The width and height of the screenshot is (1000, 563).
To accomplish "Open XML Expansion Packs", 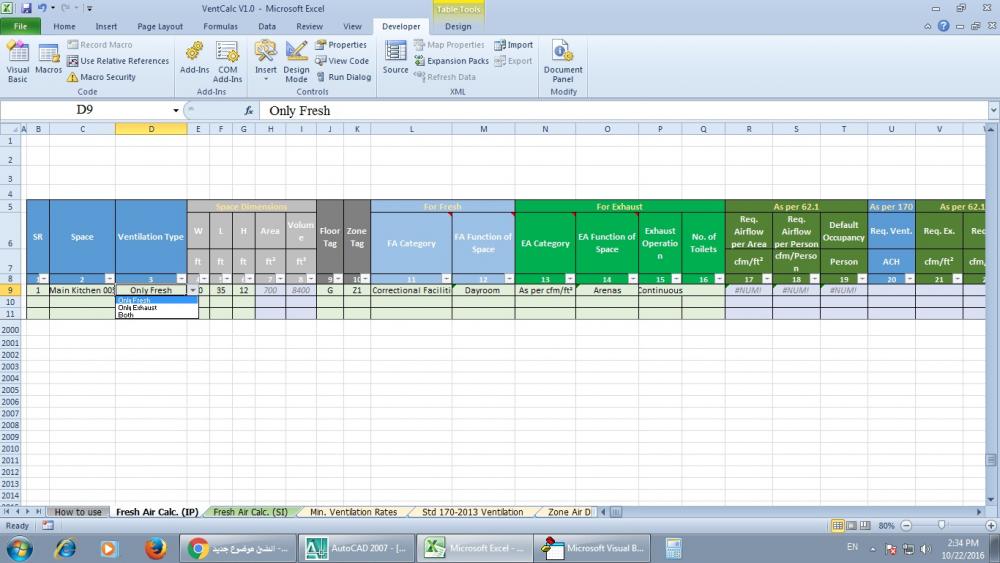I will 452,61.
